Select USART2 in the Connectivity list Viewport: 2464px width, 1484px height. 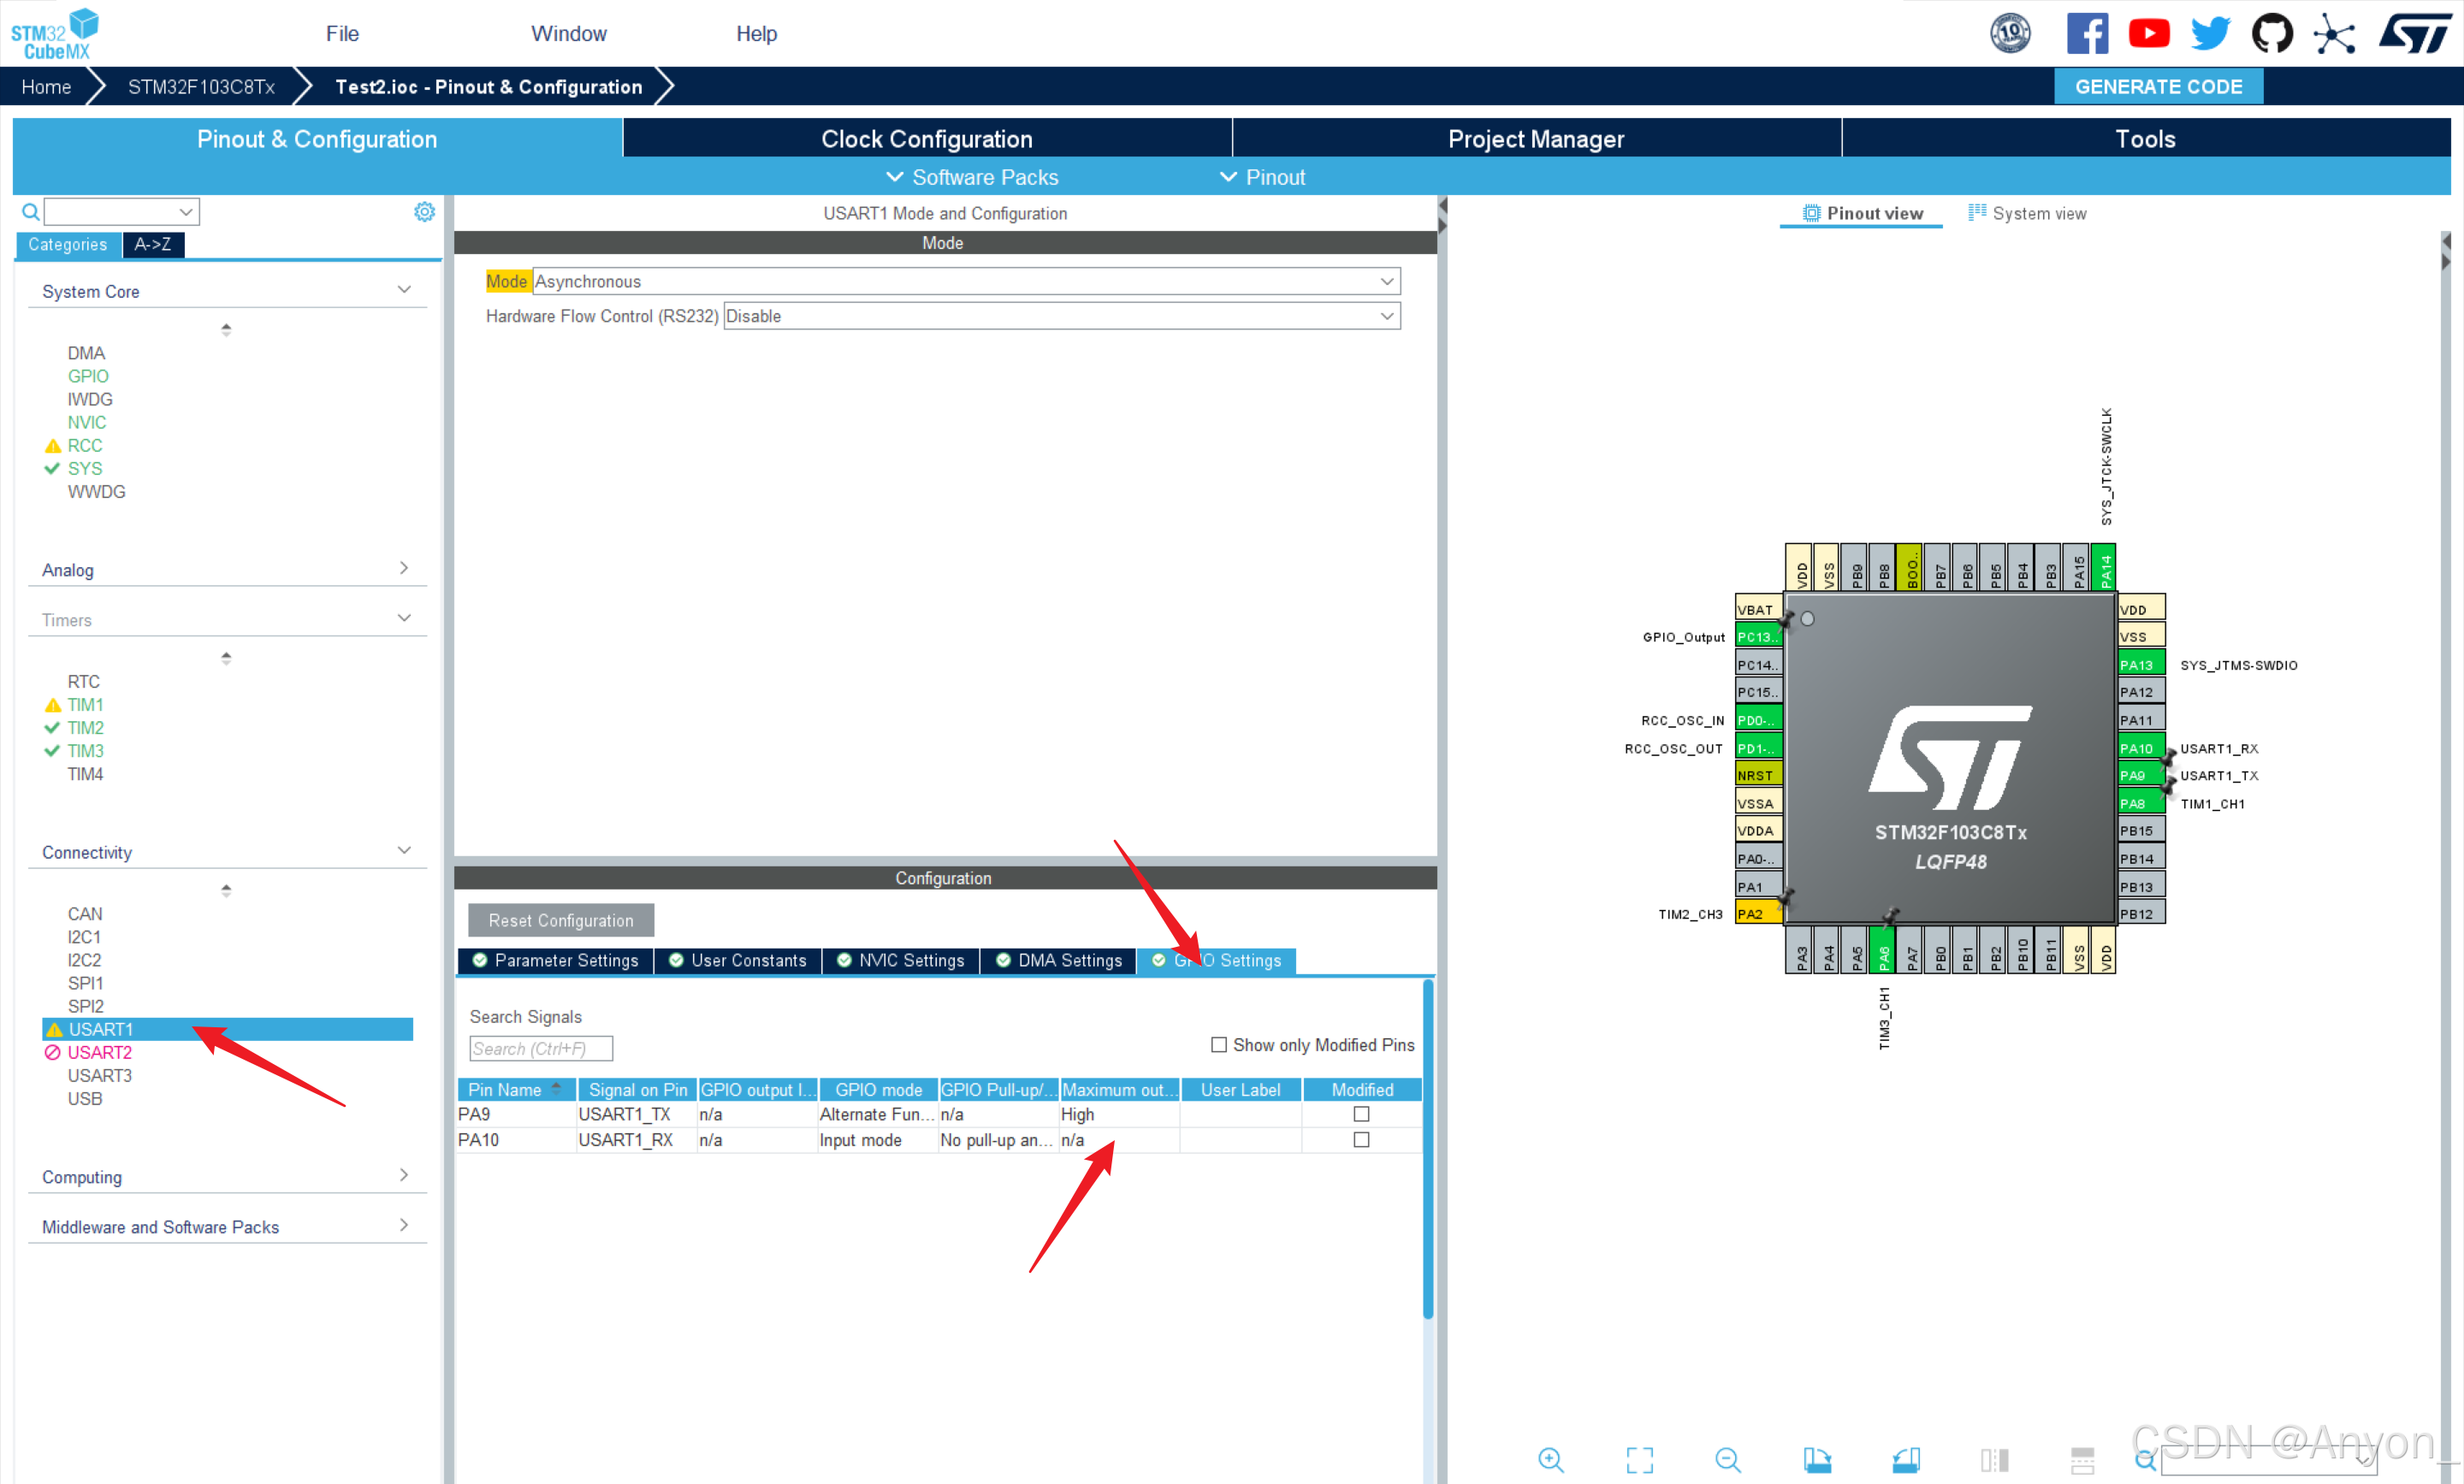click(x=99, y=1052)
